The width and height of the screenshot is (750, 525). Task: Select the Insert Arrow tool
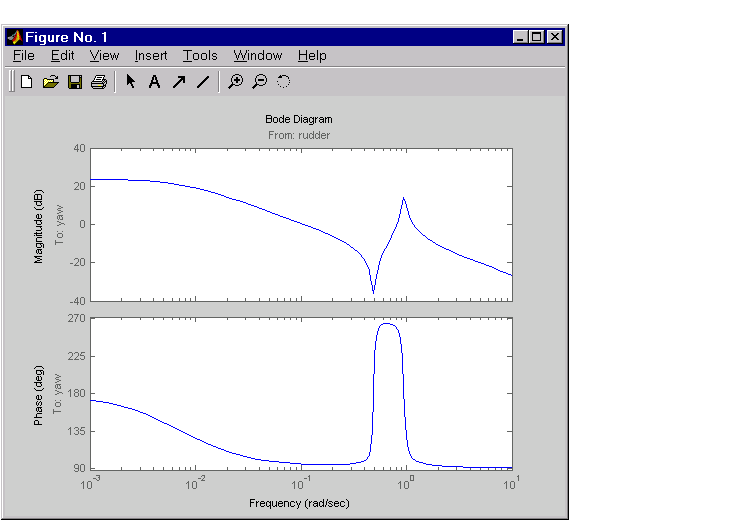tap(178, 82)
